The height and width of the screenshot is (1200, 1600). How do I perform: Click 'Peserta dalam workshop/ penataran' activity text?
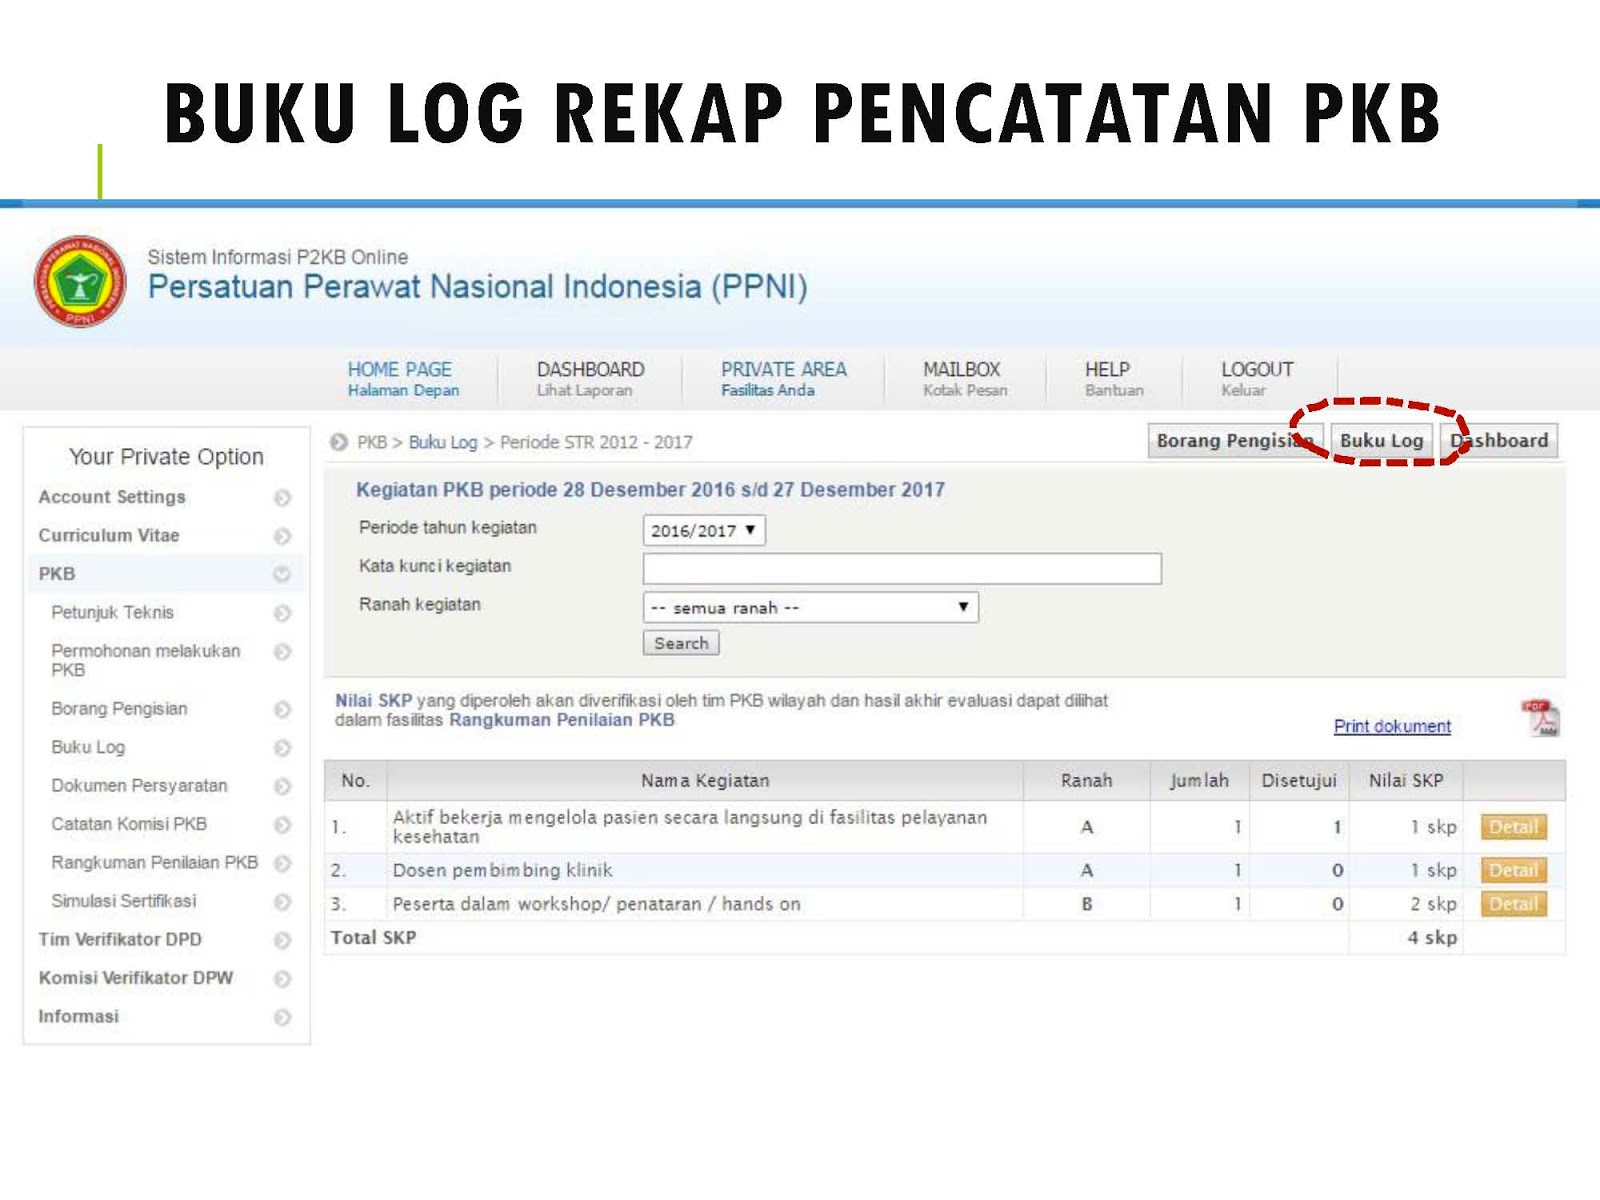pyautogui.click(x=597, y=904)
